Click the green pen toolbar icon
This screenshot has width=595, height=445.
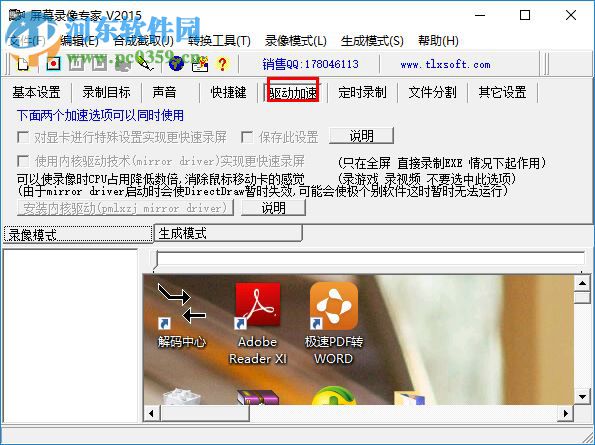146,63
